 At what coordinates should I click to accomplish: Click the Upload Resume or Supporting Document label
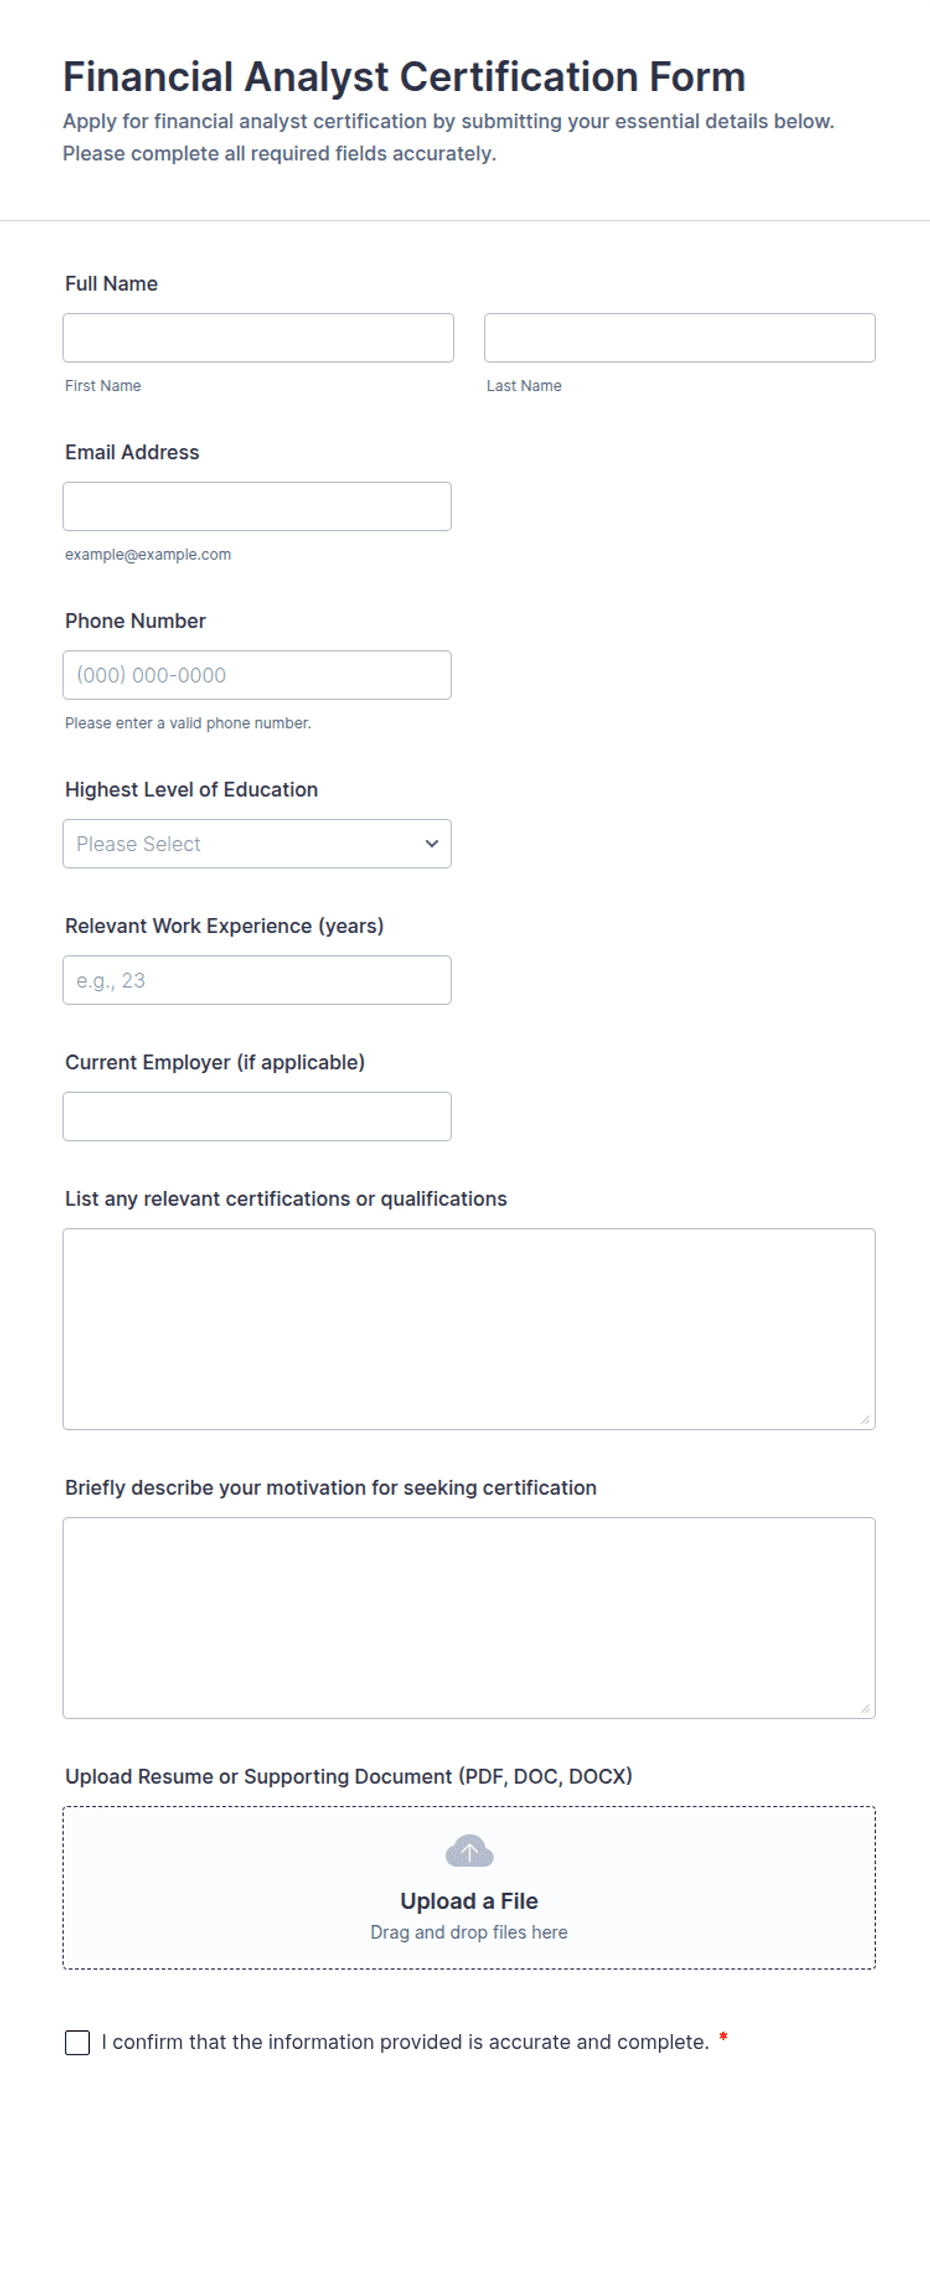pos(349,1776)
